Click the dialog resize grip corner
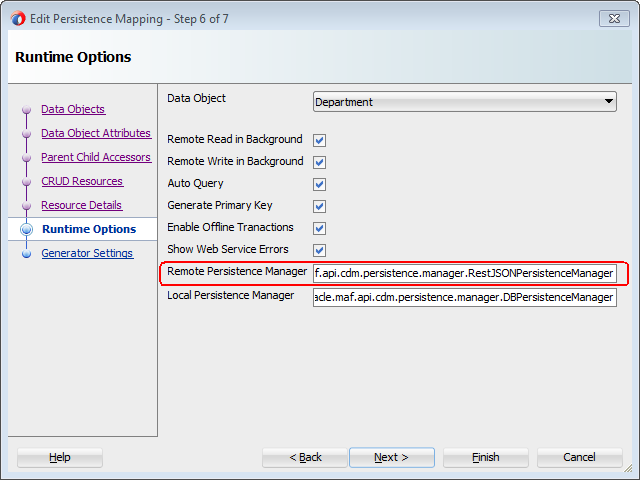 click(x=628, y=469)
